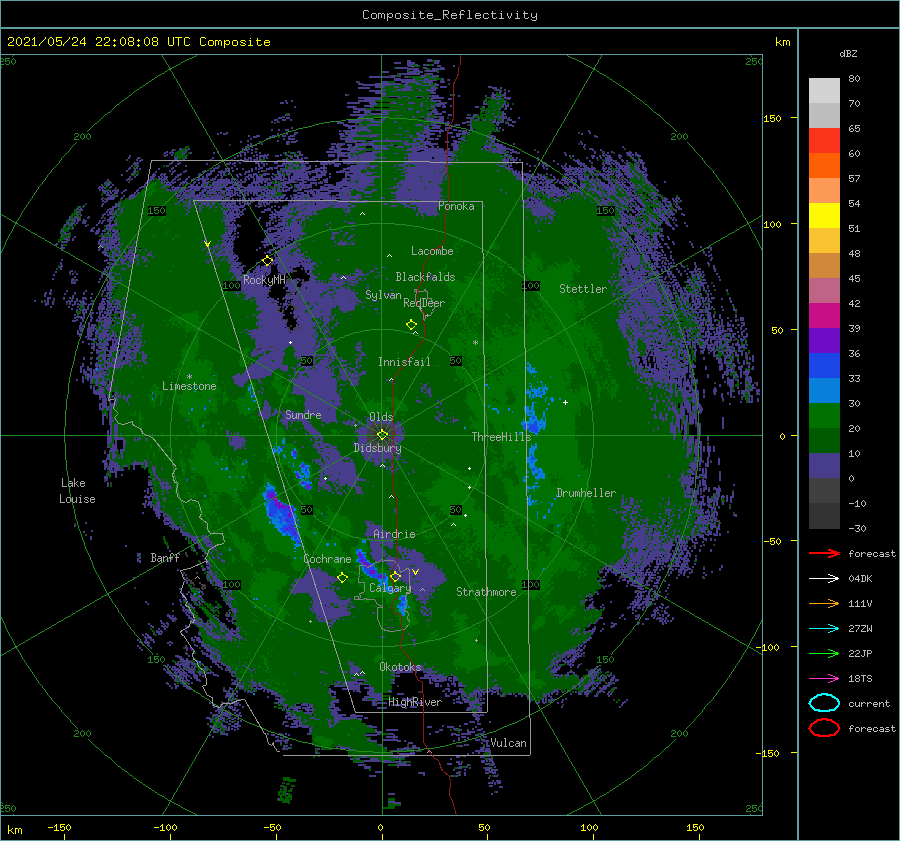The image size is (900, 841).
Task: Click the Innisfail label
Action: [x=404, y=362]
